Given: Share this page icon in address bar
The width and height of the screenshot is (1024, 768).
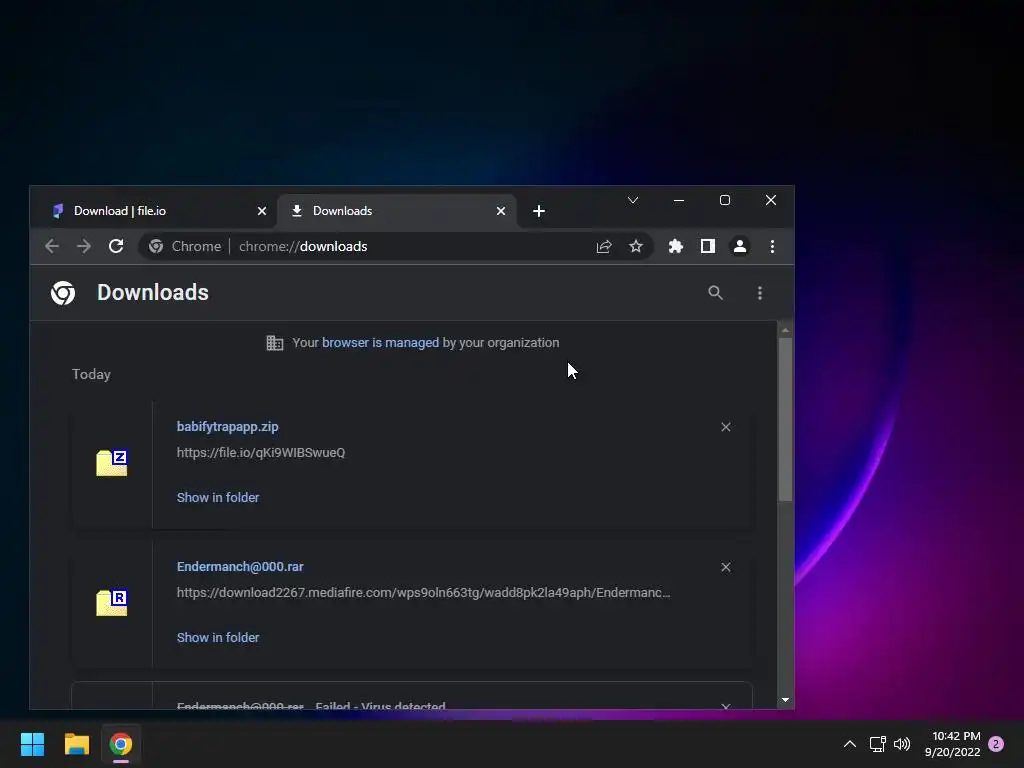Looking at the screenshot, I should coord(603,246).
